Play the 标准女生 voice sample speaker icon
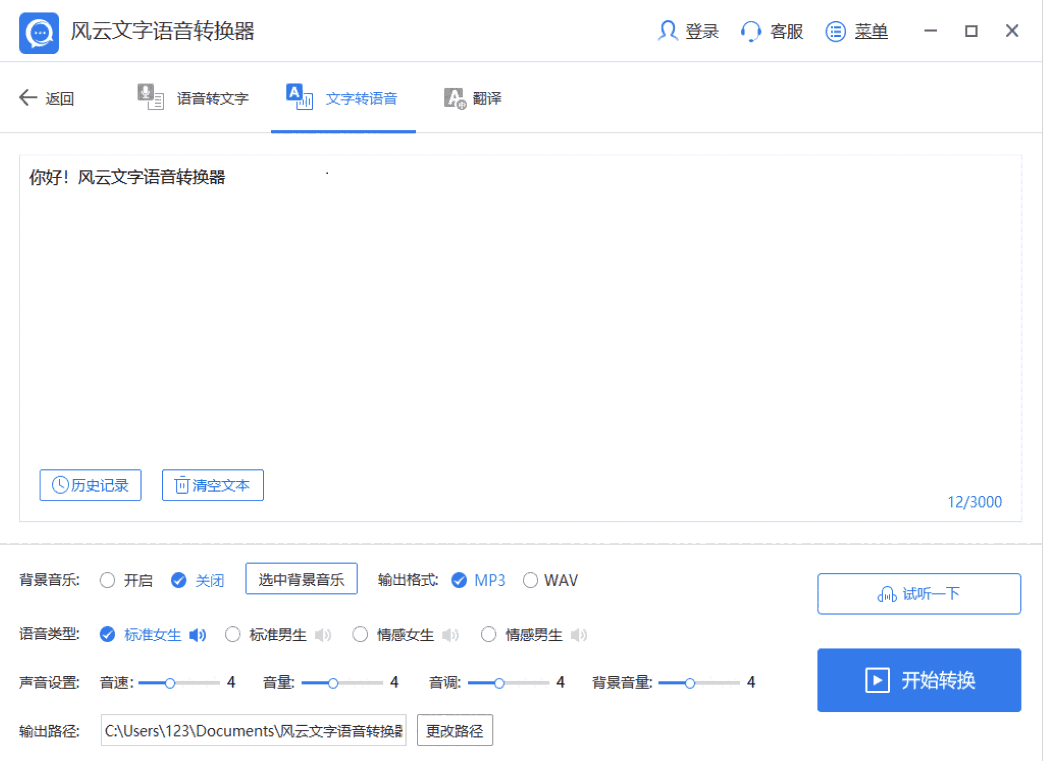1043x761 pixels. pos(198,634)
